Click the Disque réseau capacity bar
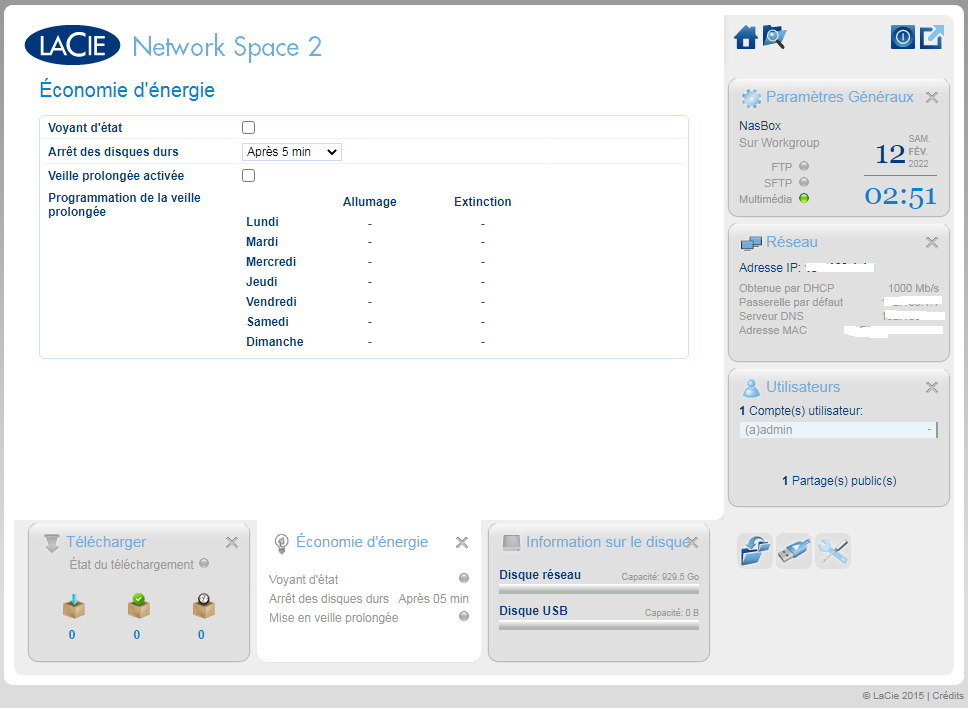This screenshot has width=968, height=708. pyautogui.click(x=598, y=590)
